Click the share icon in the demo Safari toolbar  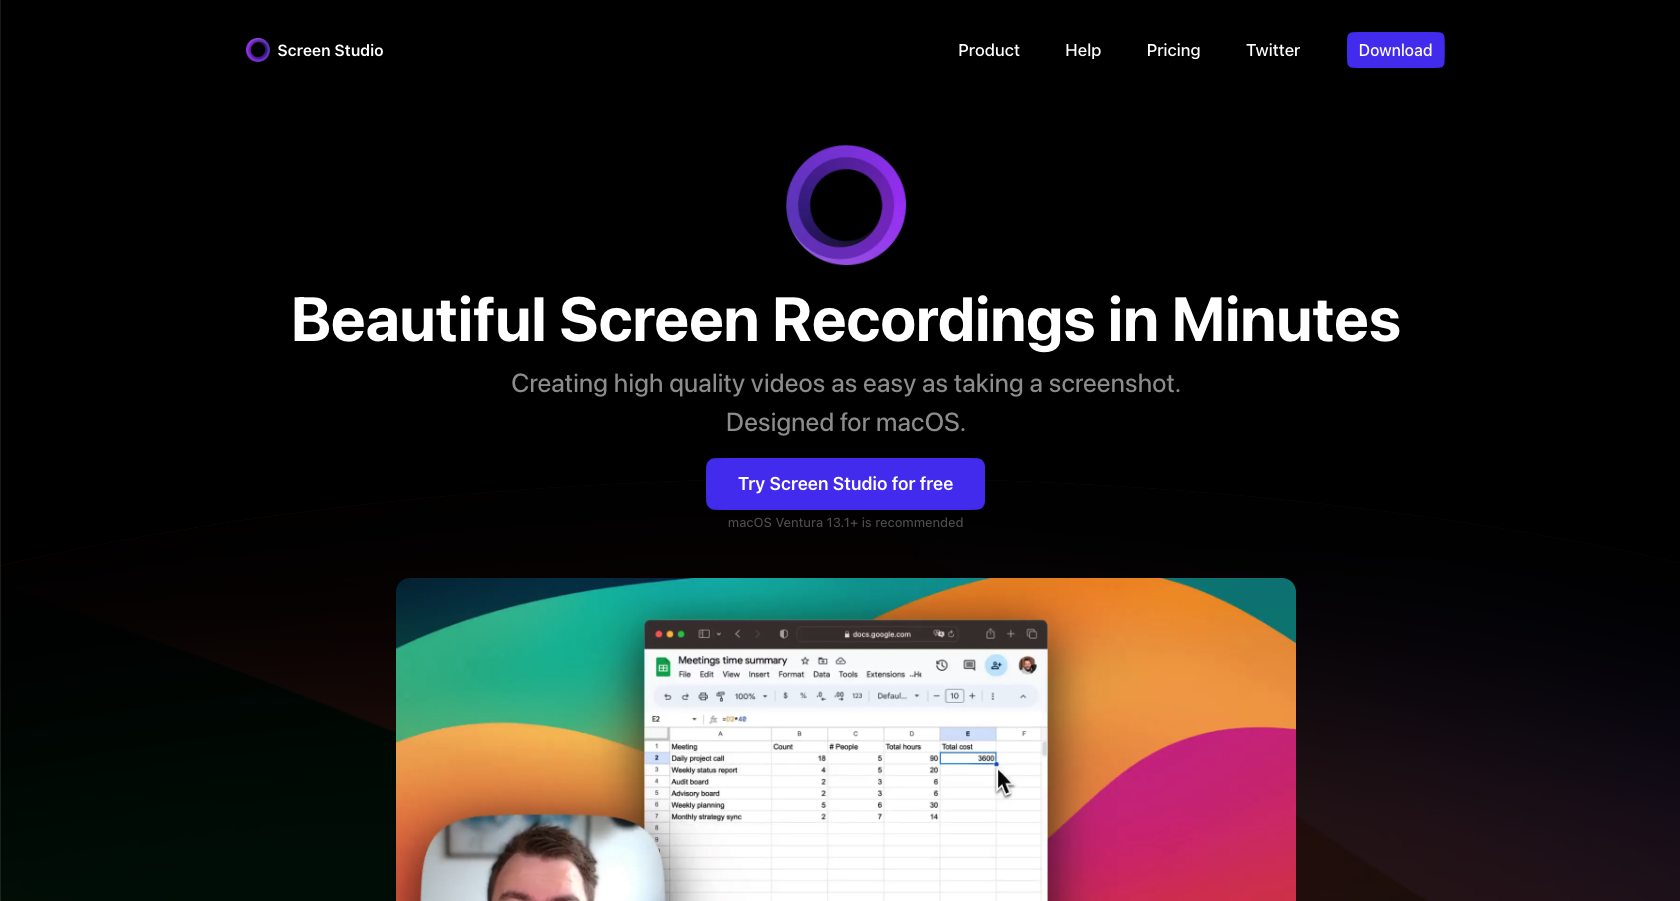click(990, 634)
